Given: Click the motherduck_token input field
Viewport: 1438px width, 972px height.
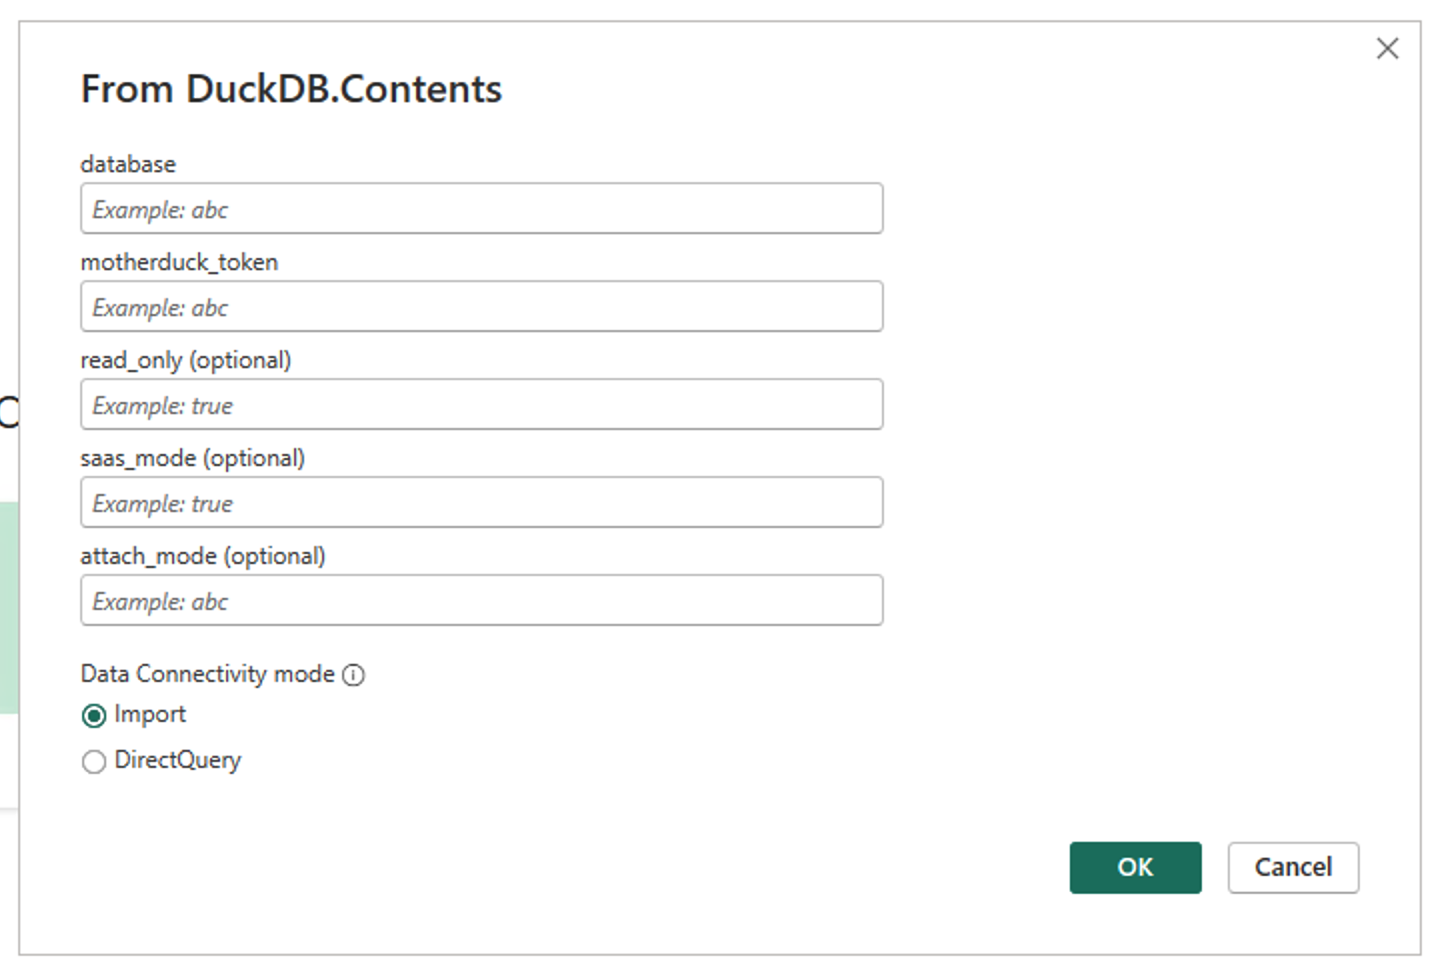Looking at the screenshot, I should (480, 306).
